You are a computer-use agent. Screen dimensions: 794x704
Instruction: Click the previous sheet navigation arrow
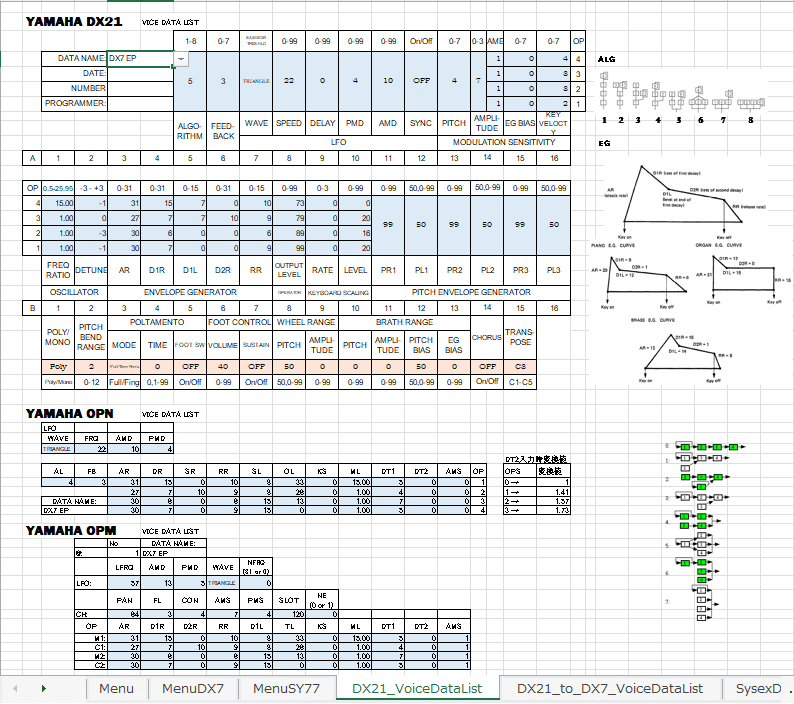15,689
